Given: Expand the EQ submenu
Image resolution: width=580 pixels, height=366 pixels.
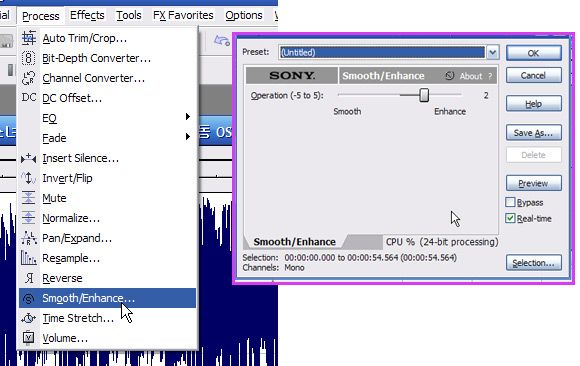Looking at the screenshot, I should click(107, 118).
